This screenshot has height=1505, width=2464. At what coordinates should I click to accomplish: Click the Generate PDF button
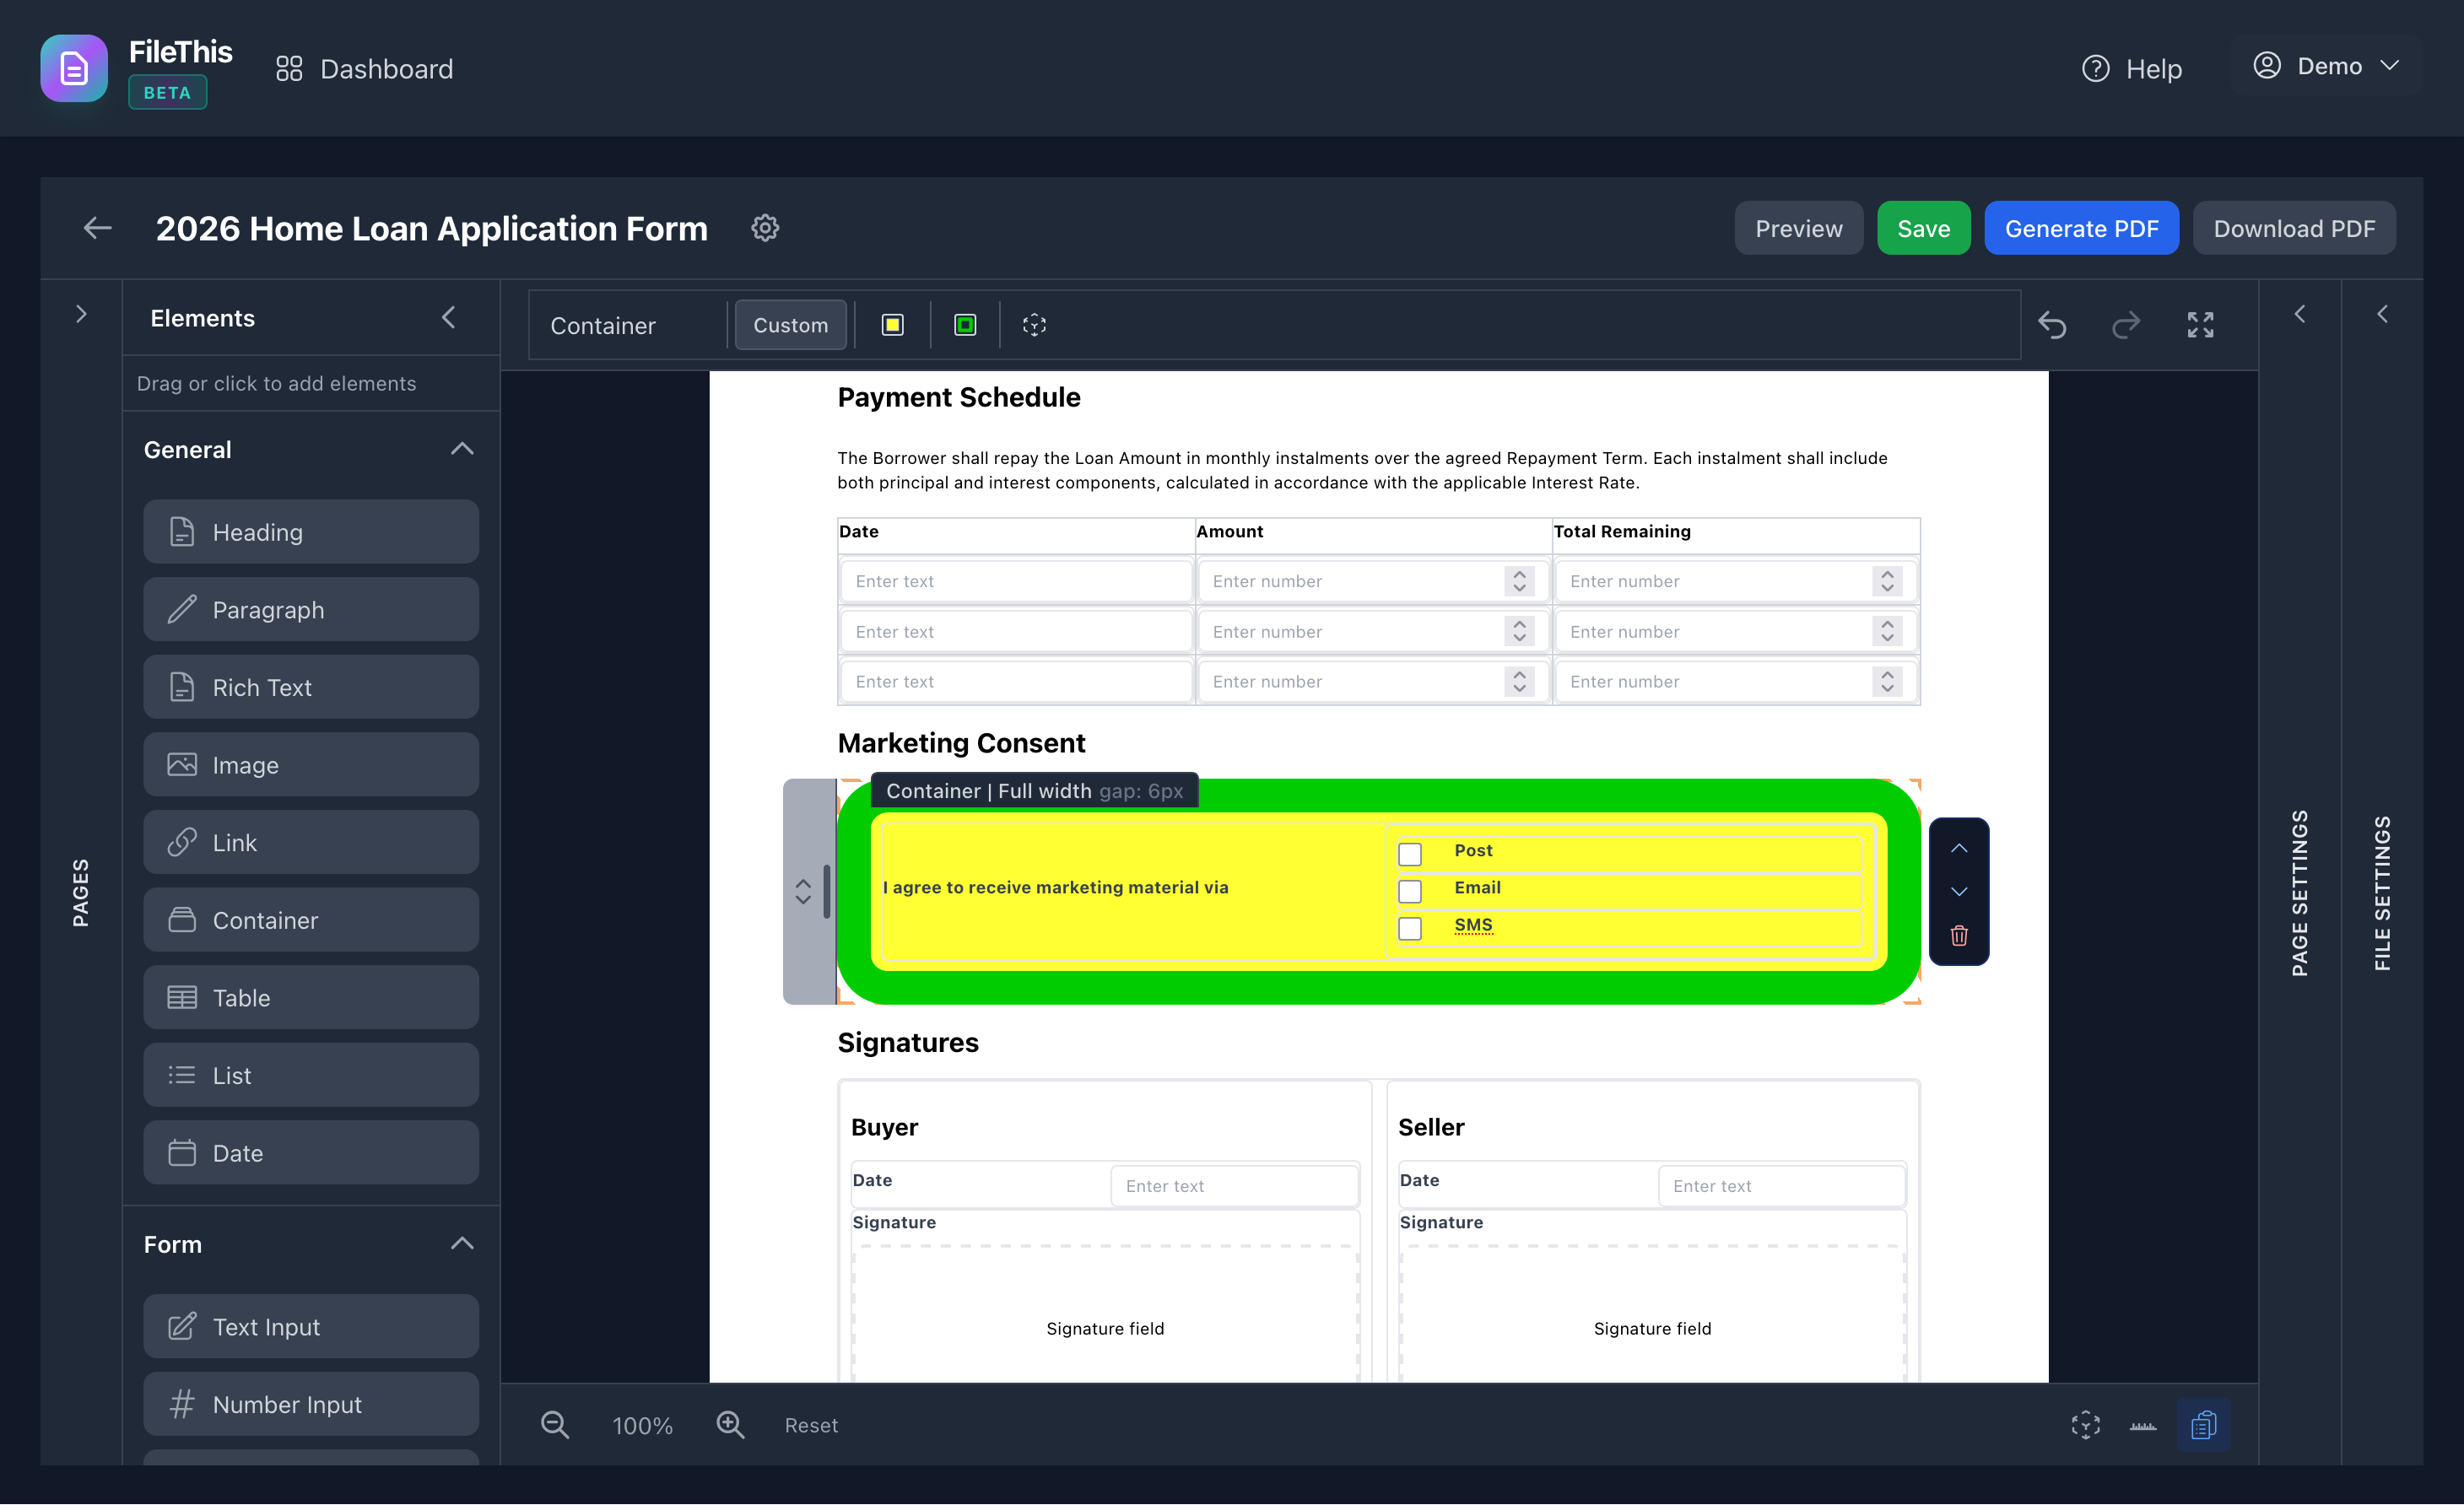[x=2081, y=228]
